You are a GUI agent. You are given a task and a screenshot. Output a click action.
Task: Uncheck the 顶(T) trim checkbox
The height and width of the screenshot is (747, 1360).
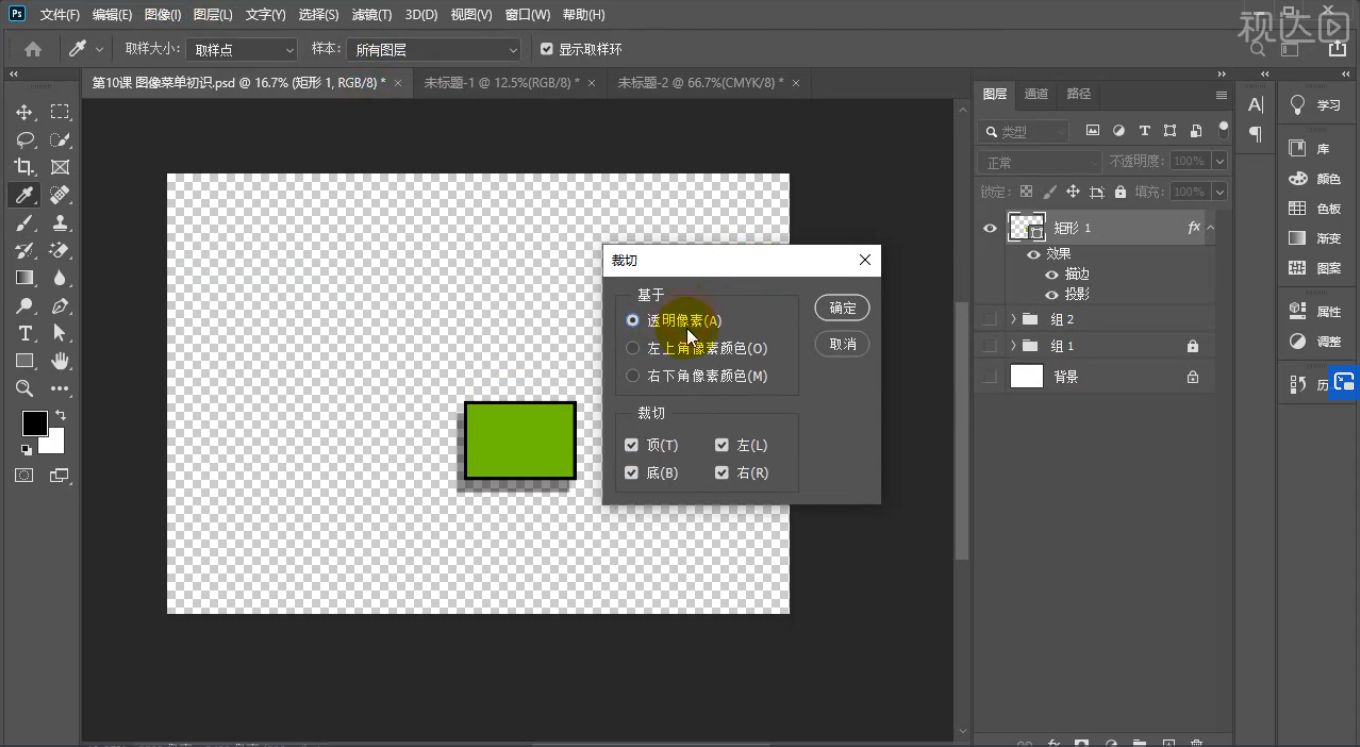click(631, 445)
